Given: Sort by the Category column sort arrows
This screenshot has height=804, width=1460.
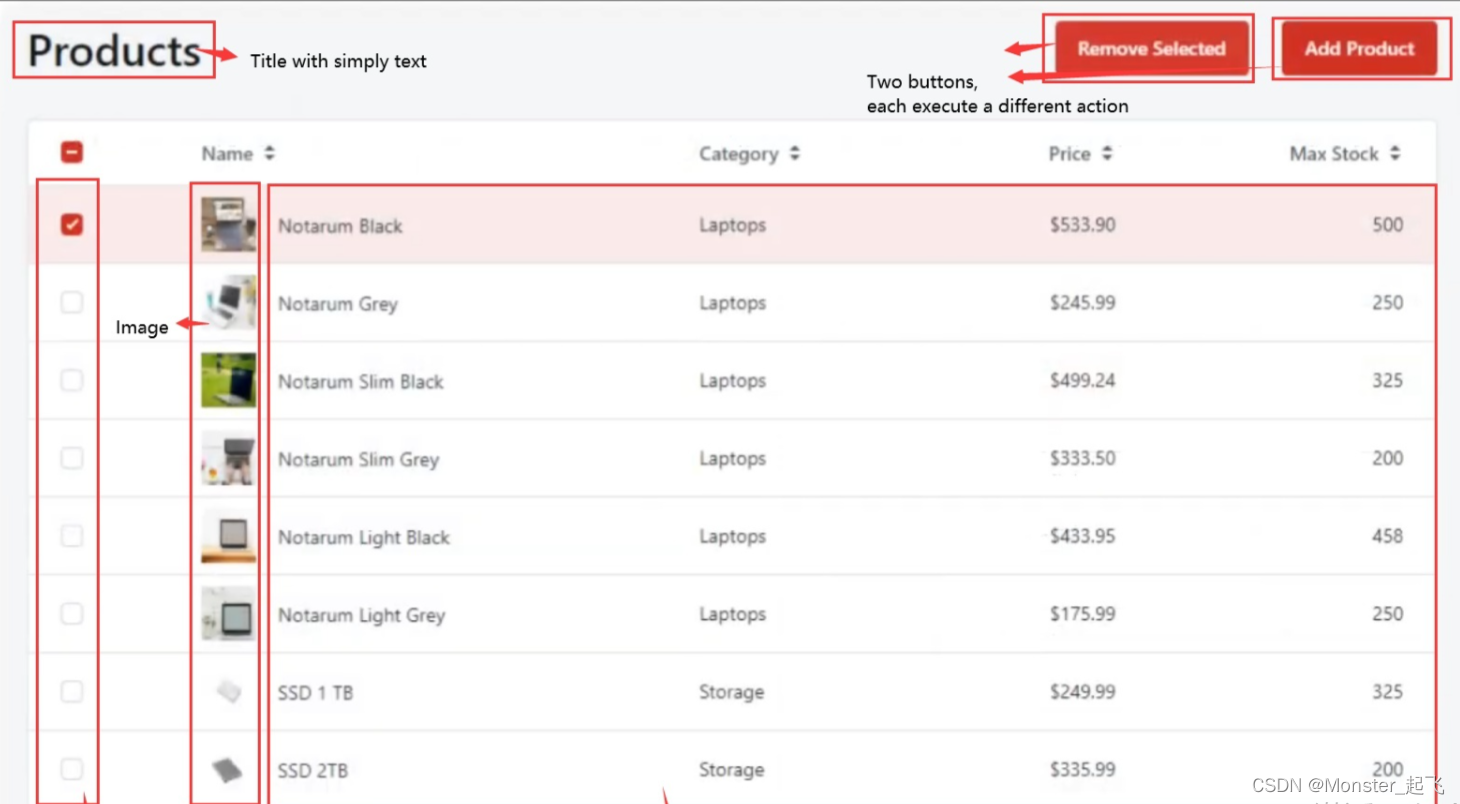Looking at the screenshot, I should (794, 153).
